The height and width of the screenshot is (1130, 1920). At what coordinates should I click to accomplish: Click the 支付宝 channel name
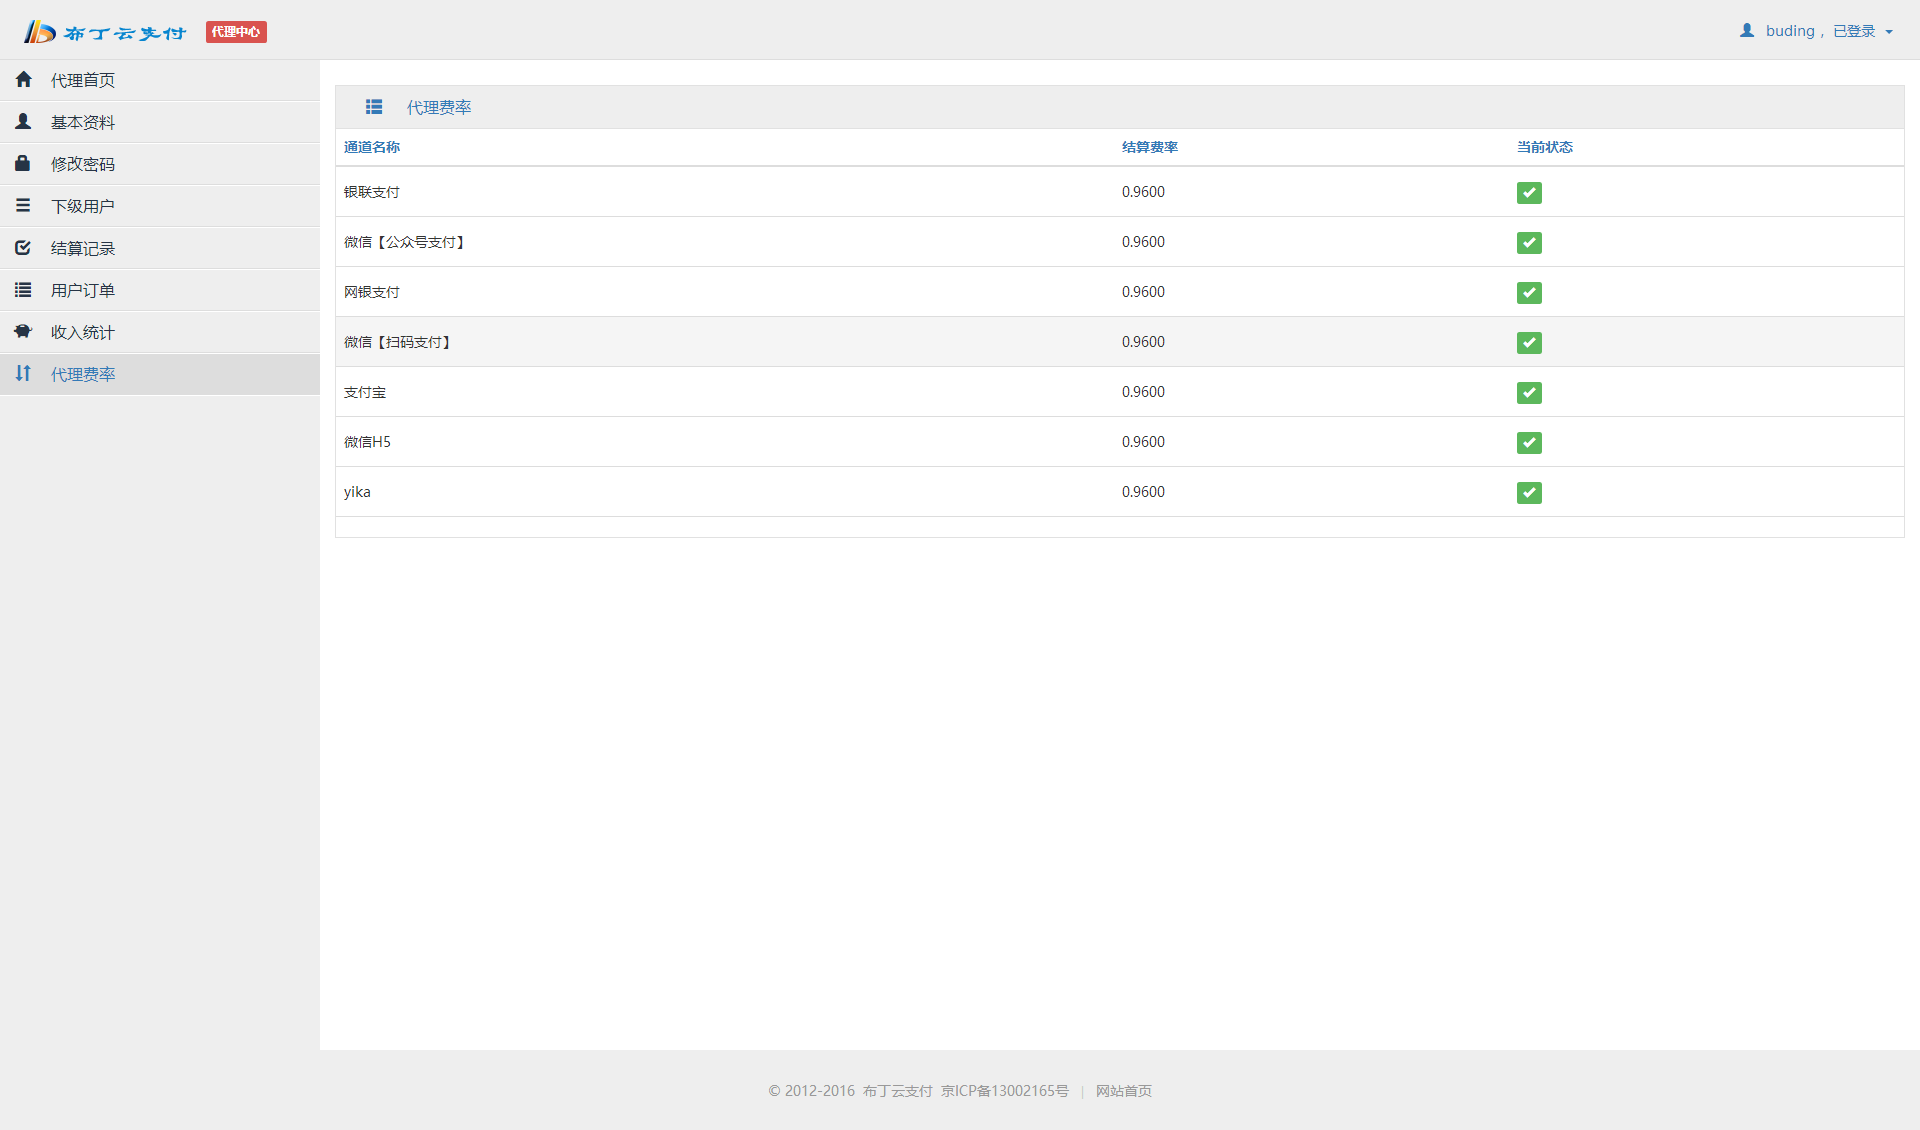[x=365, y=392]
